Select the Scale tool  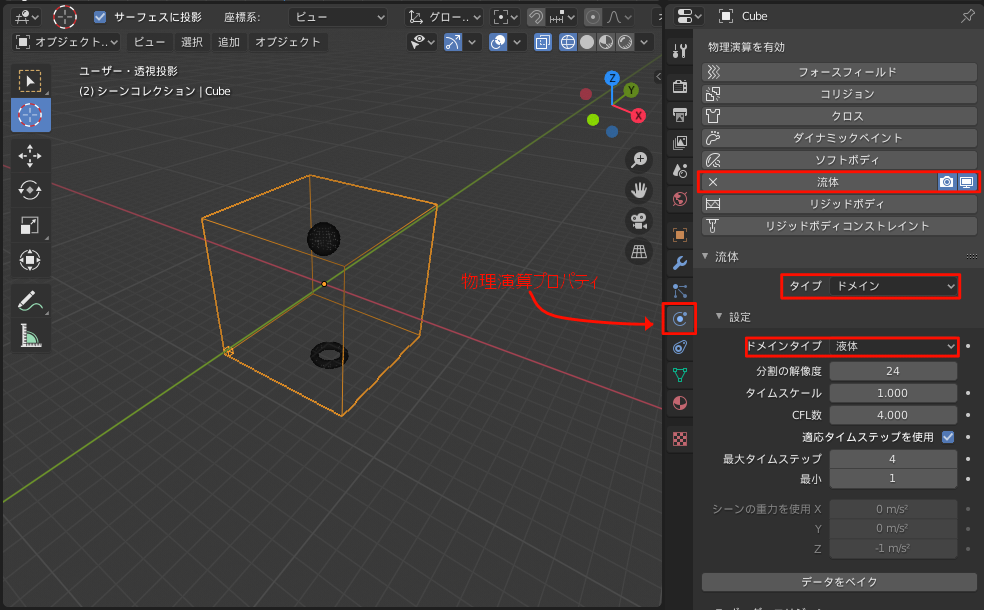pos(30,225)
